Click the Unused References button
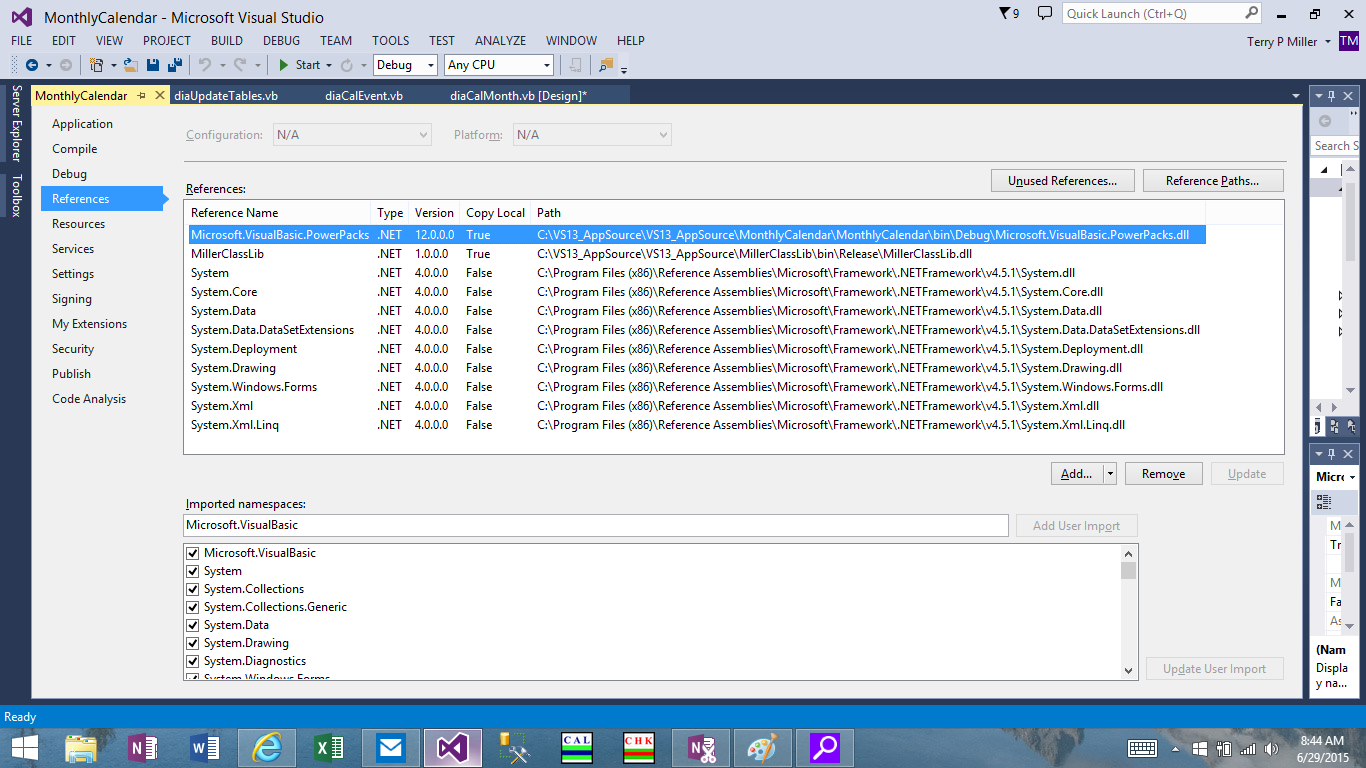Image resolution: width=1366 pixels, height=768 pixels. click(1063, 181)
